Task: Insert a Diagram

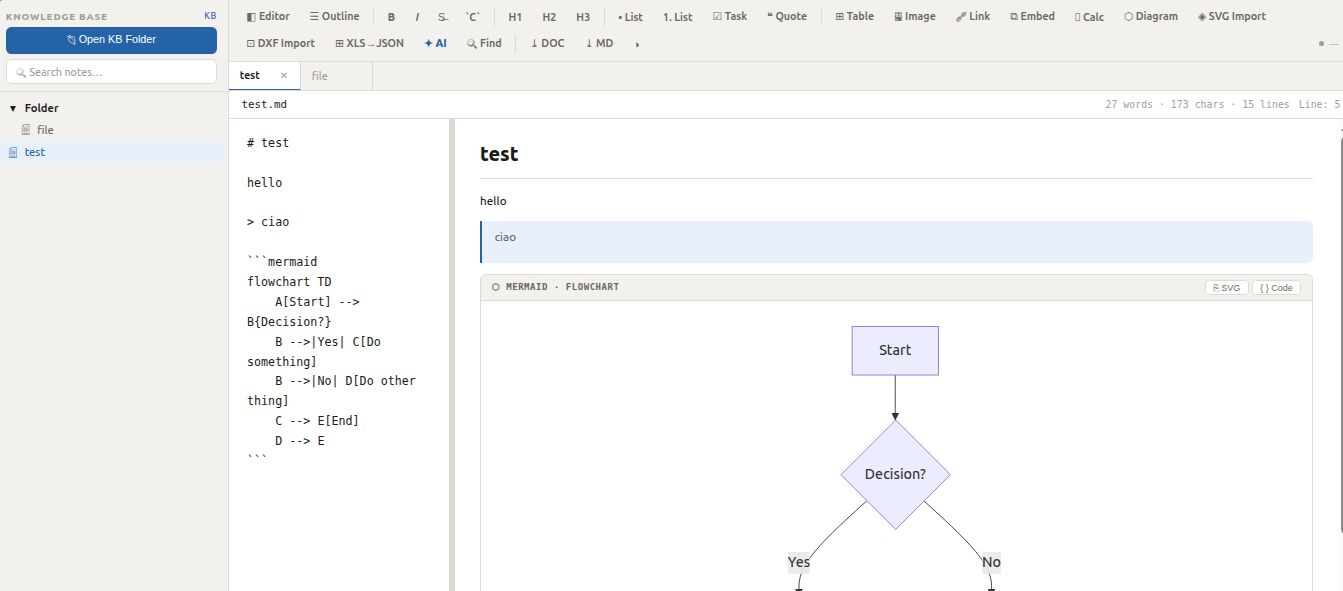Action: pos(1151,16)
